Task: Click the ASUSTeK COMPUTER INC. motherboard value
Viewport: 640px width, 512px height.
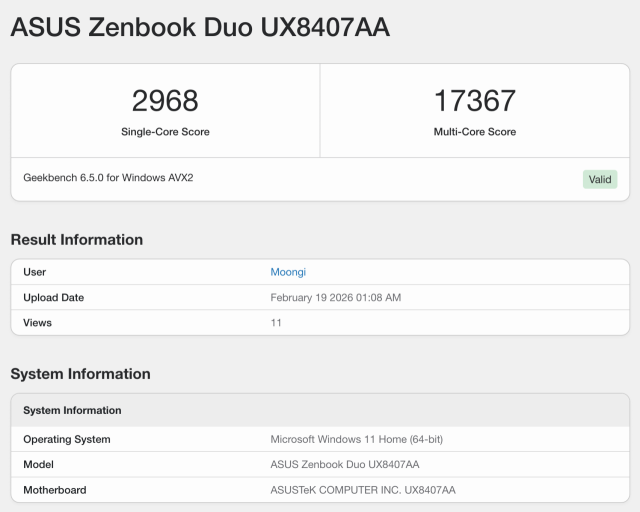Action: pos(363,490)
